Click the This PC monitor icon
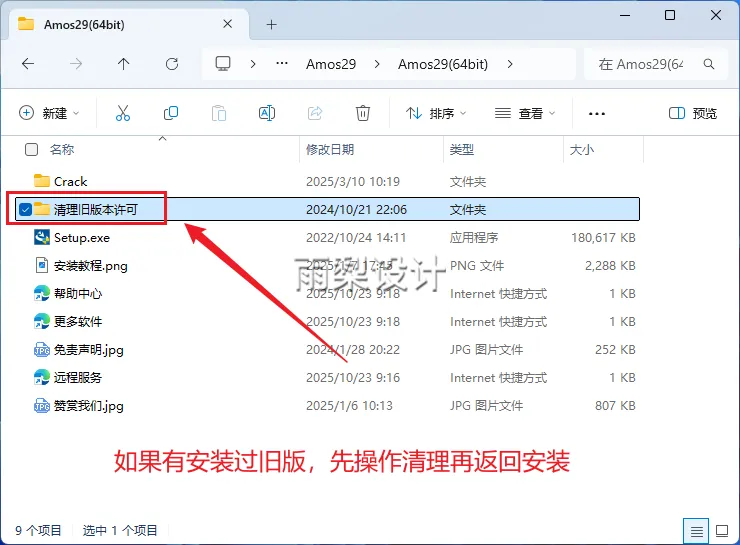The image size is (740, 545). click(x=223, y=64)
